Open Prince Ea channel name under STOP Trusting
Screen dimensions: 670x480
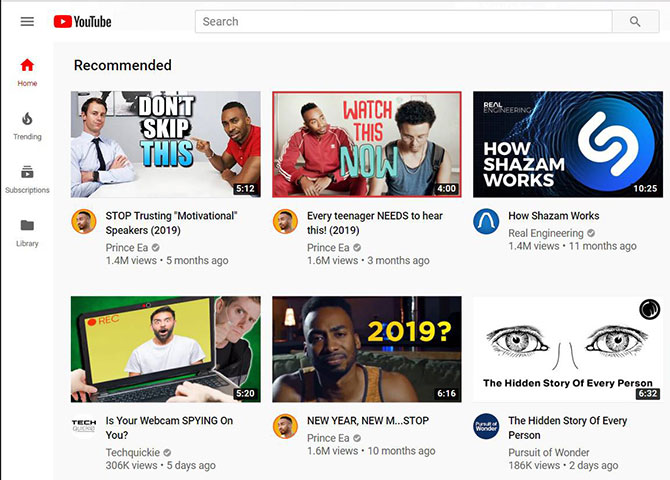127,247
